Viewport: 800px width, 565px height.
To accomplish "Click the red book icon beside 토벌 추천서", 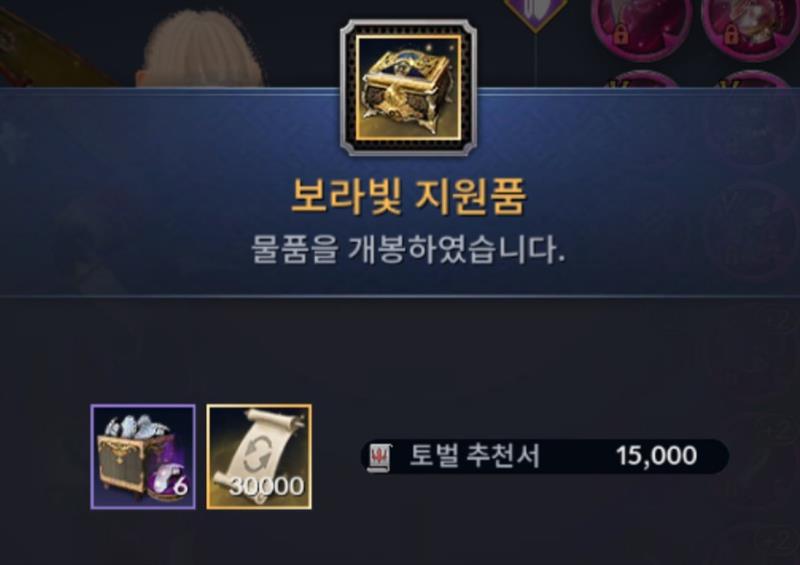I will point(380,457).
